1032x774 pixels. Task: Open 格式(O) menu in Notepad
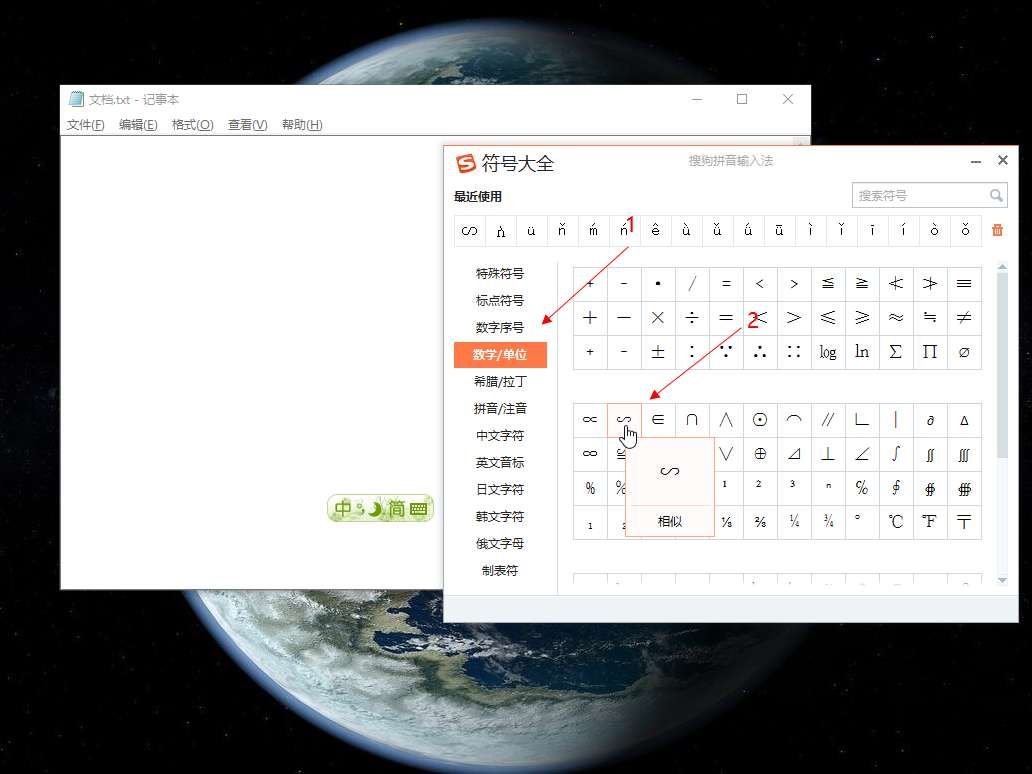click(x=192, y=124)
